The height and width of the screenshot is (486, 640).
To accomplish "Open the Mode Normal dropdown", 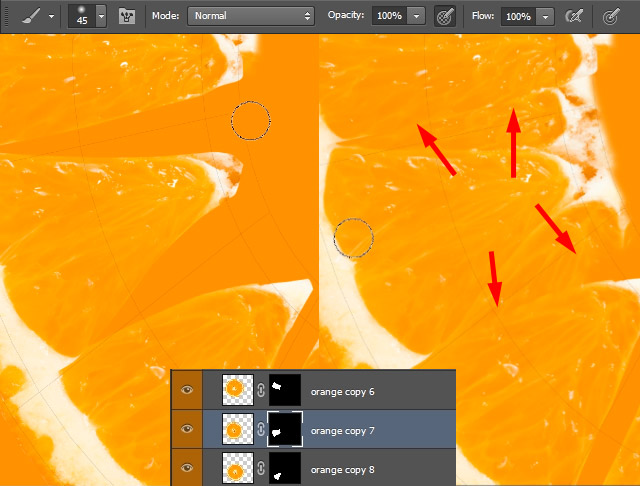I will (251, 16).
